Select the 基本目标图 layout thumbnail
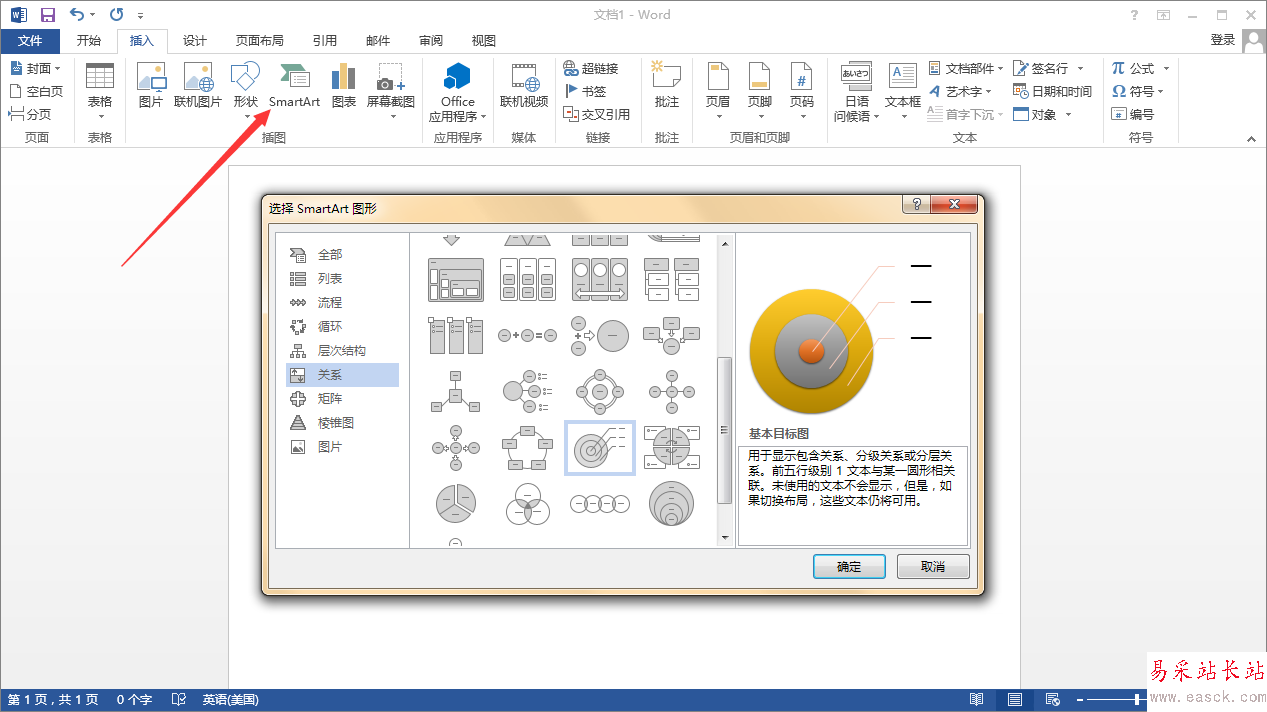 point(600,447)
